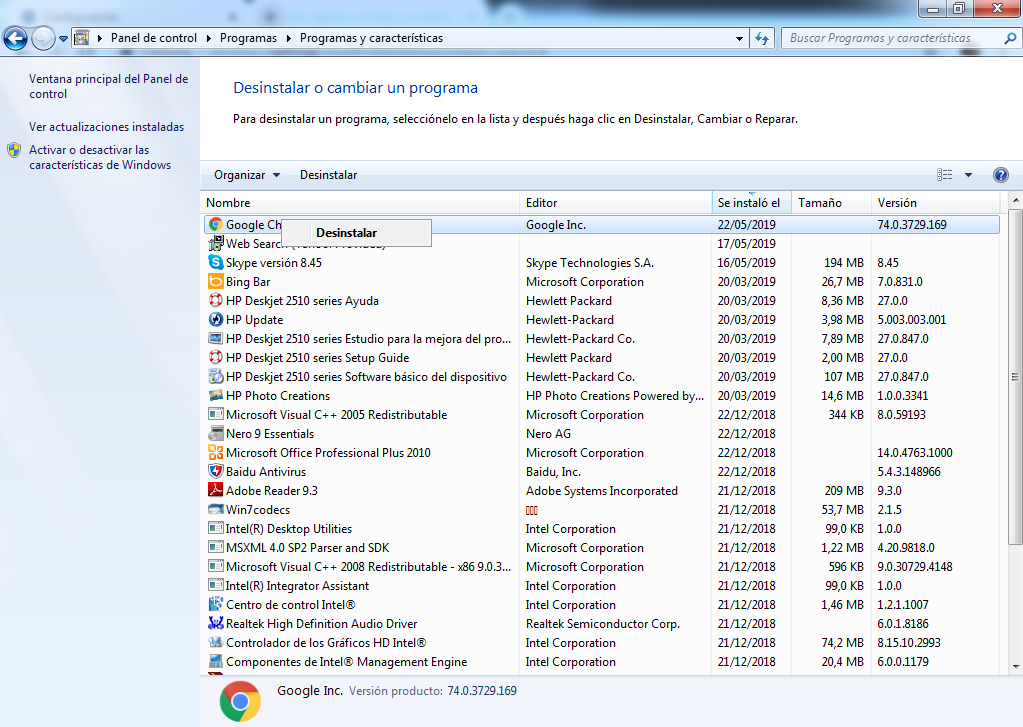
Task: Click HP Deskjet Software básico del dispositivo icon
Action: click(x=215, y=377)
